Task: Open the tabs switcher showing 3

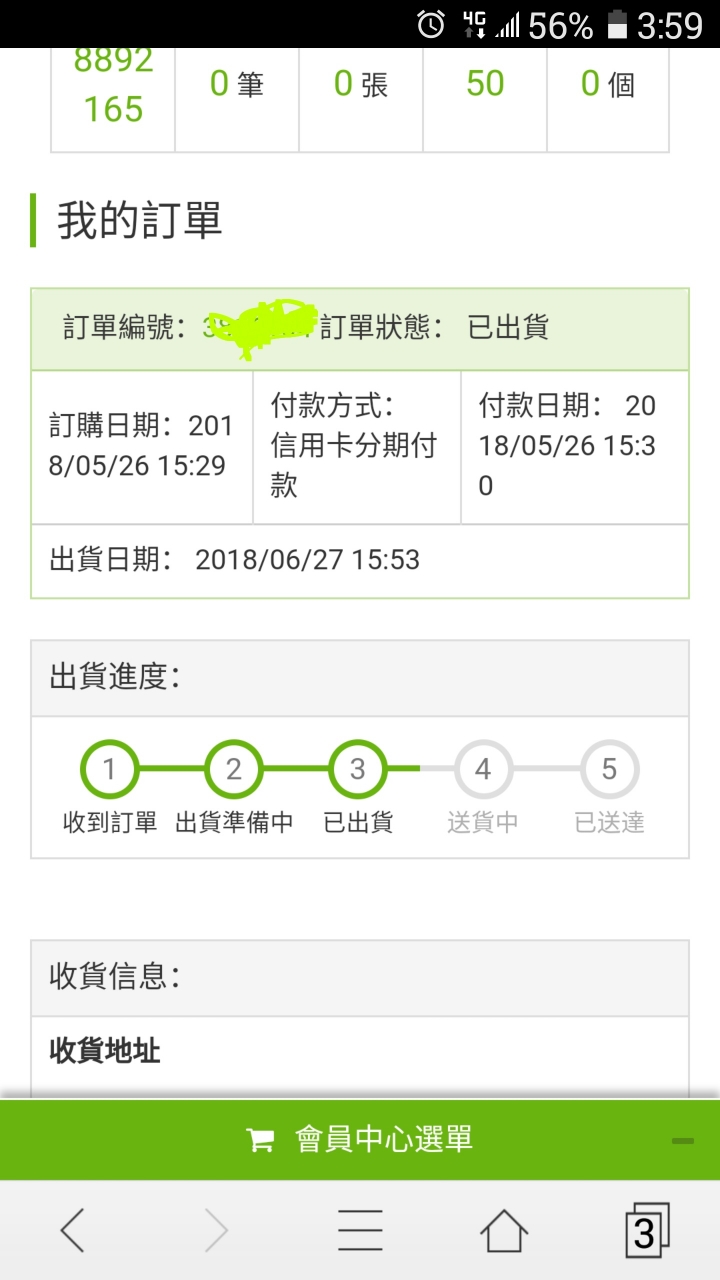Action: click(647, 1230)
